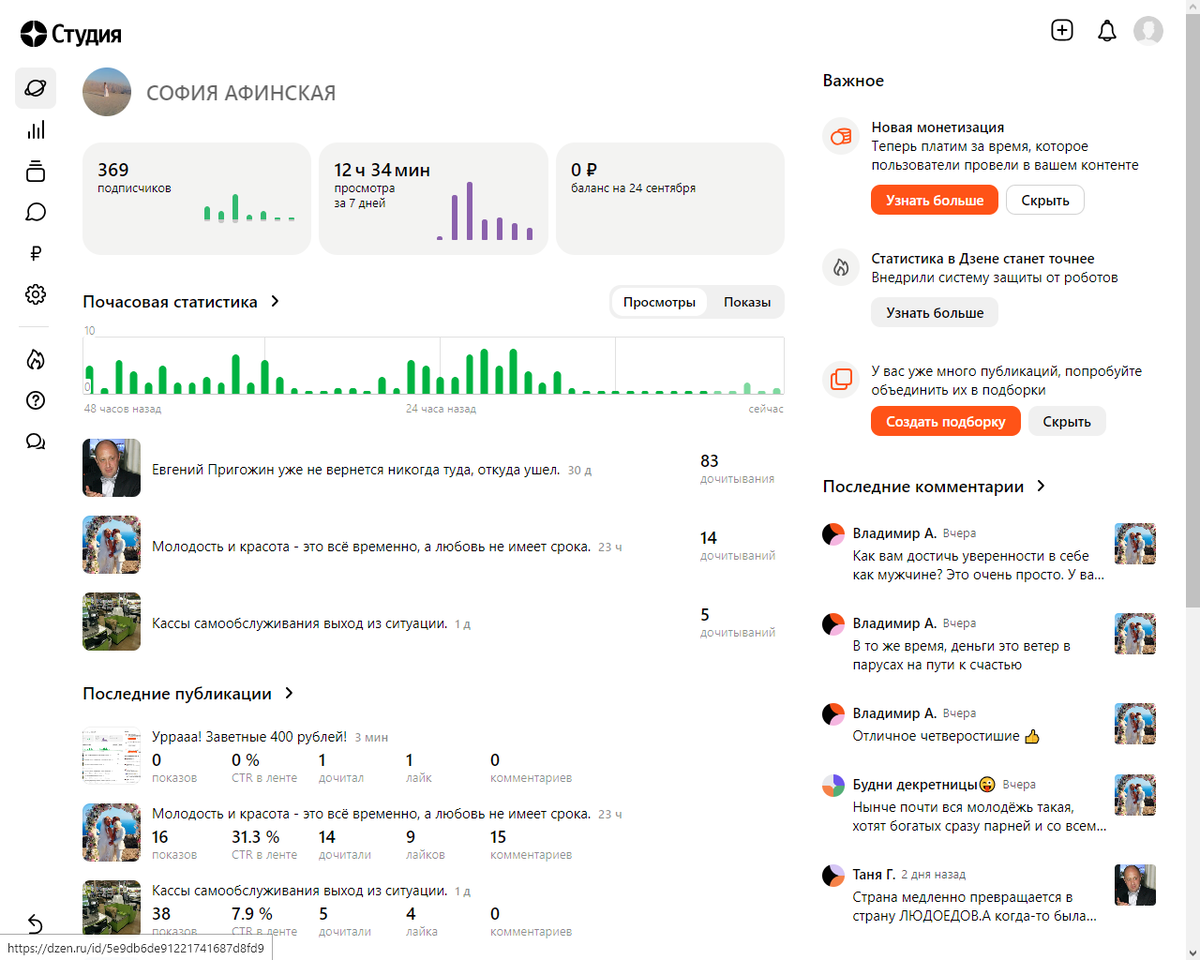
Task: Open comment В то же время, деньги это ветер
Action: (x=962, y=655)
